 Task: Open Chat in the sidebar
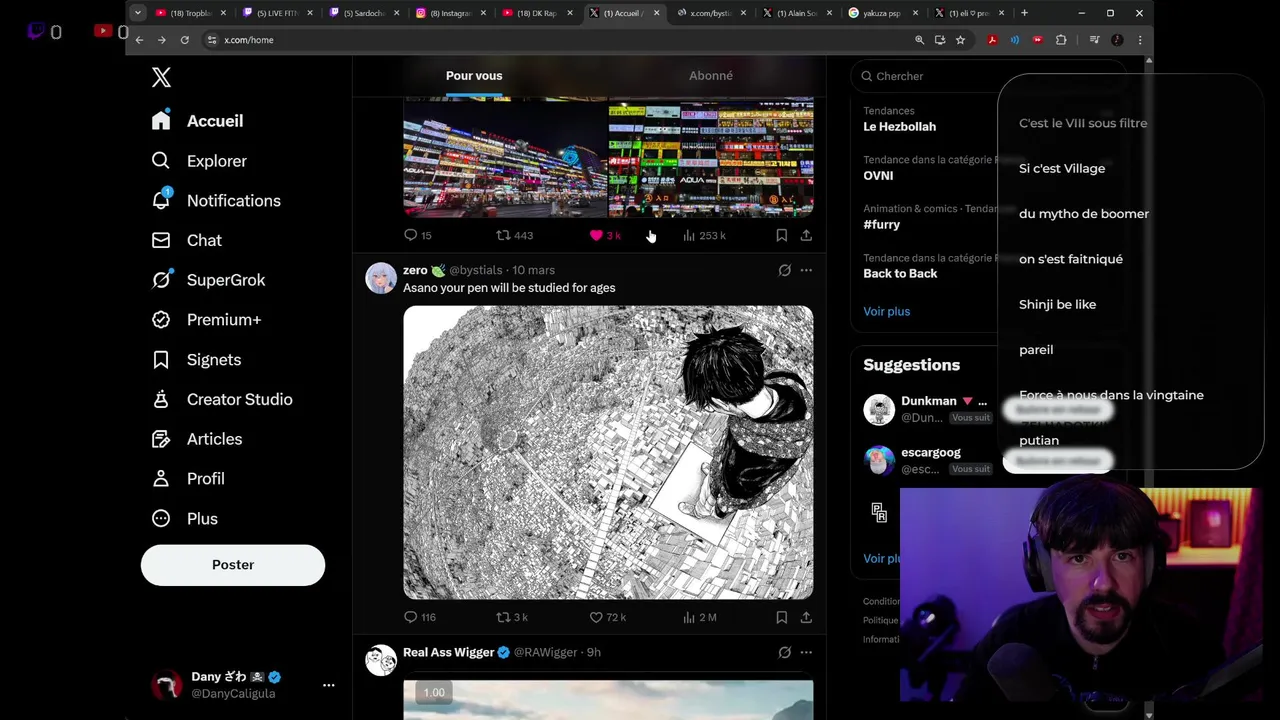186,240
